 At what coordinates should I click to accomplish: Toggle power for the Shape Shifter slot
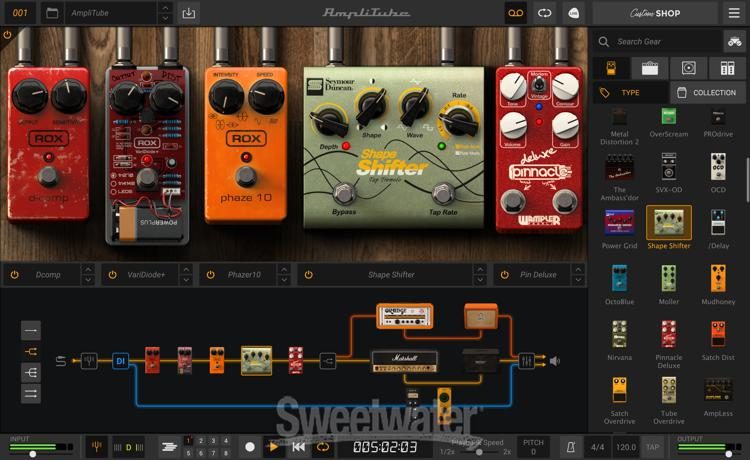[x=309, y=274]
